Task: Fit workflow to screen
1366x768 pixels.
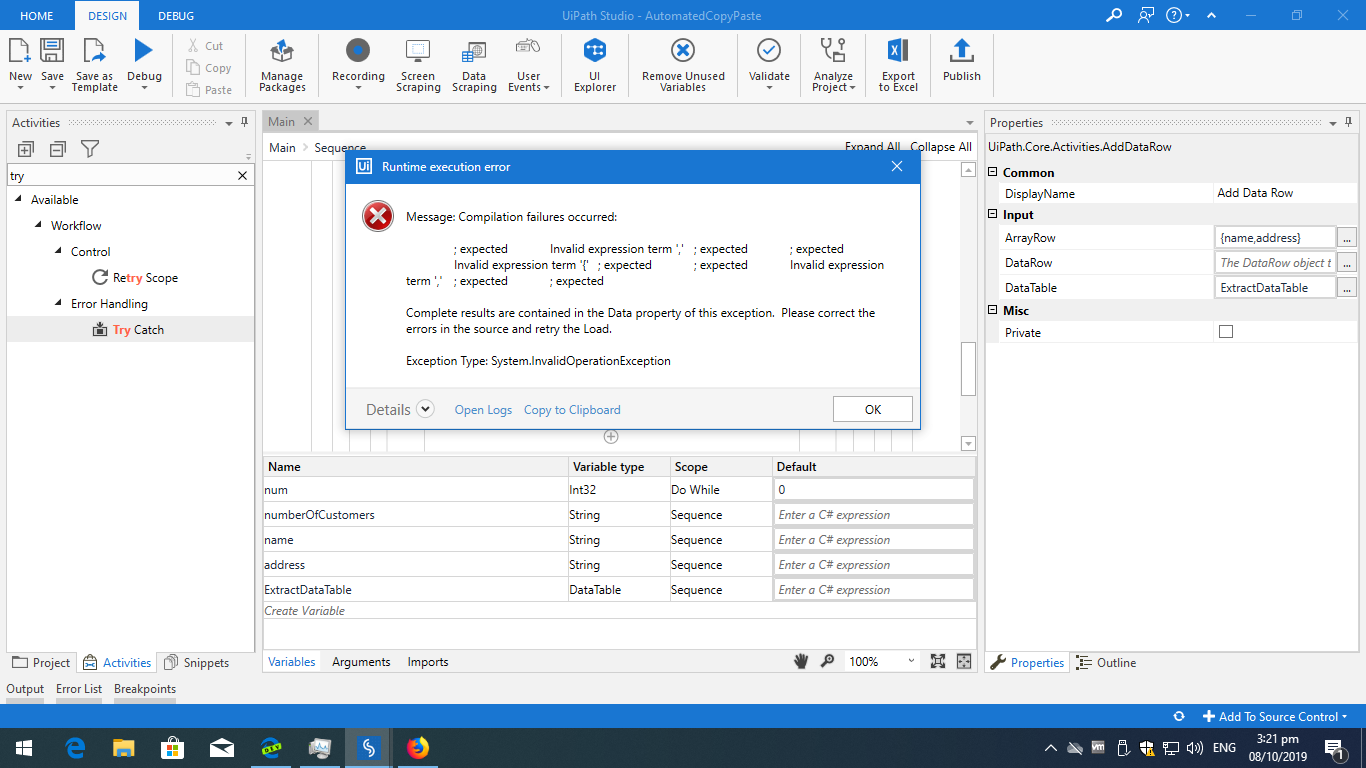Action: click(x=937, y=661)
